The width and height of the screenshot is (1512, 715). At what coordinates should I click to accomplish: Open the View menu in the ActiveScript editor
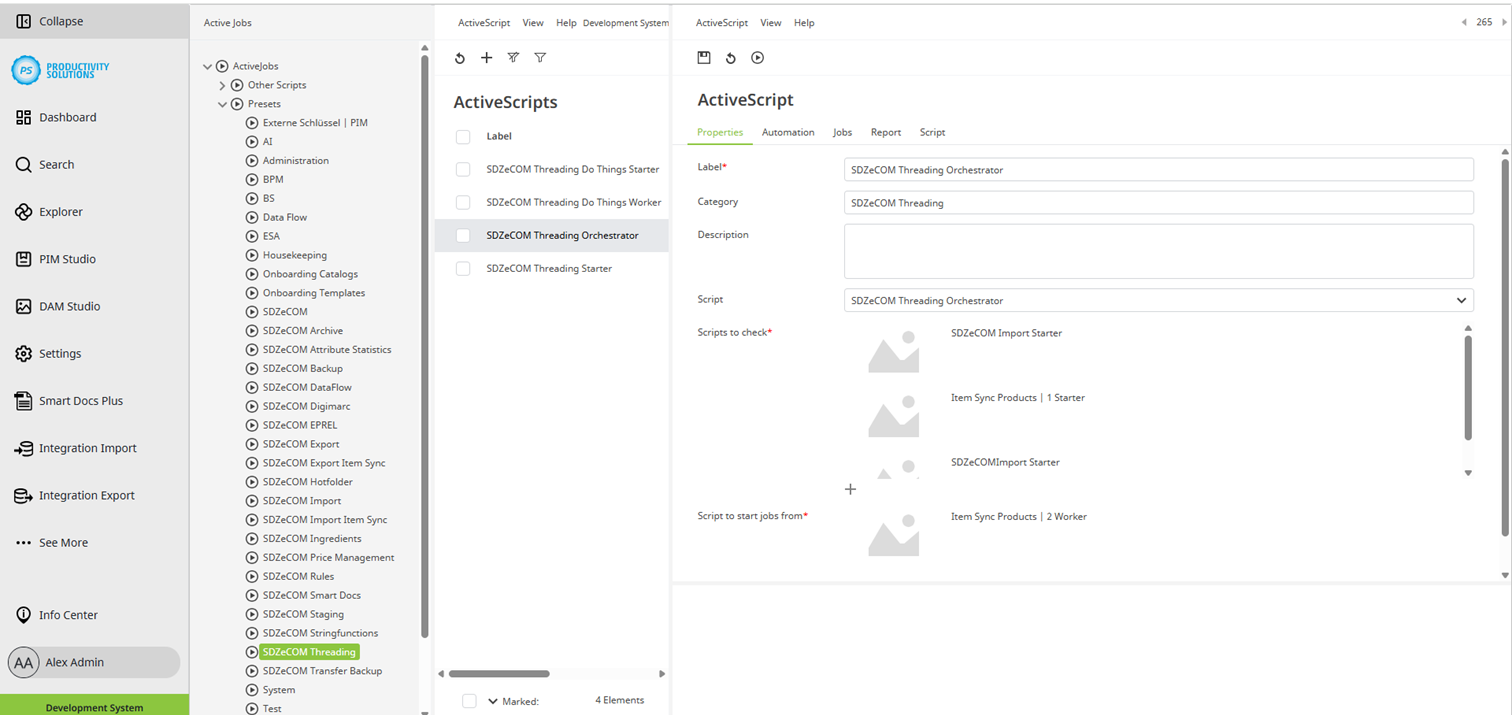(770, 22)
